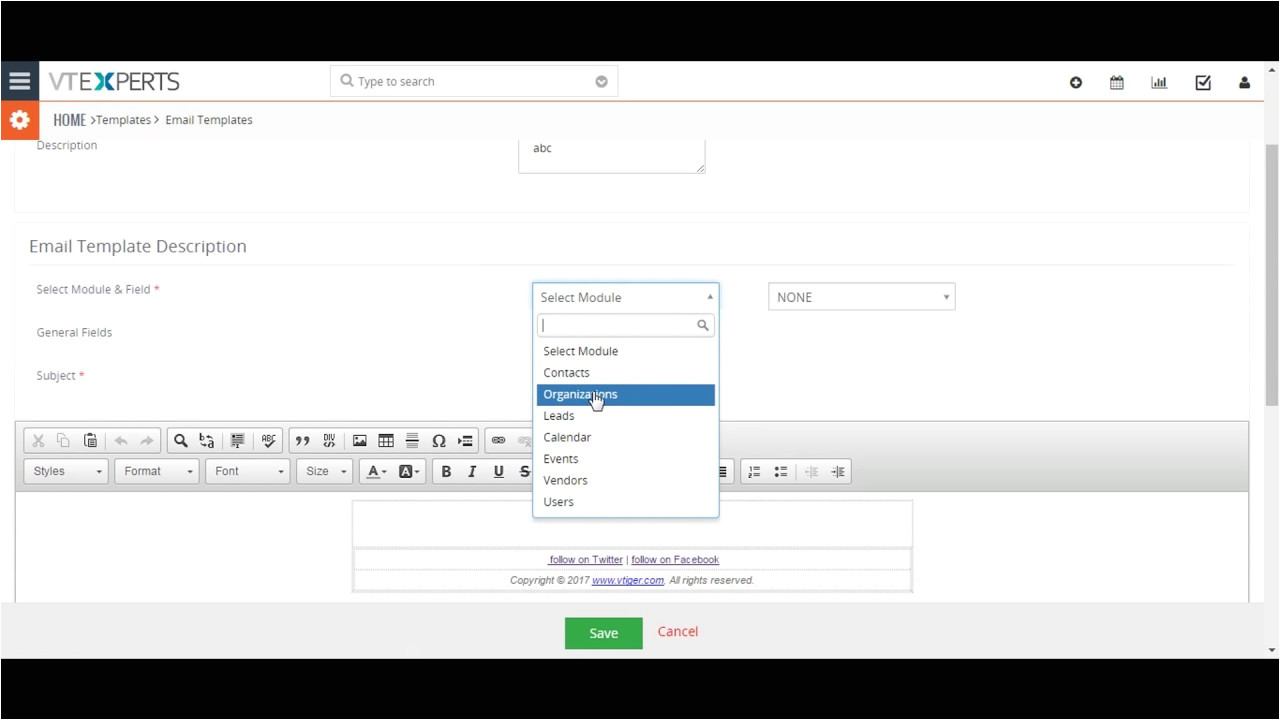This screenshot has width=1280, height=720.
Task: Click the Type to search box
Action: (x=474, y=82)
